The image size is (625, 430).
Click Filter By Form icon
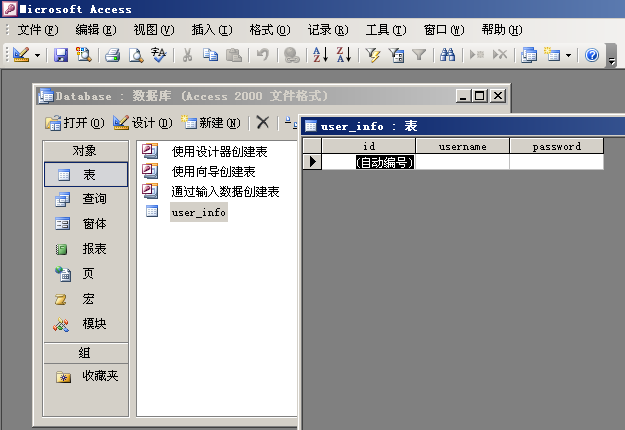396,55
